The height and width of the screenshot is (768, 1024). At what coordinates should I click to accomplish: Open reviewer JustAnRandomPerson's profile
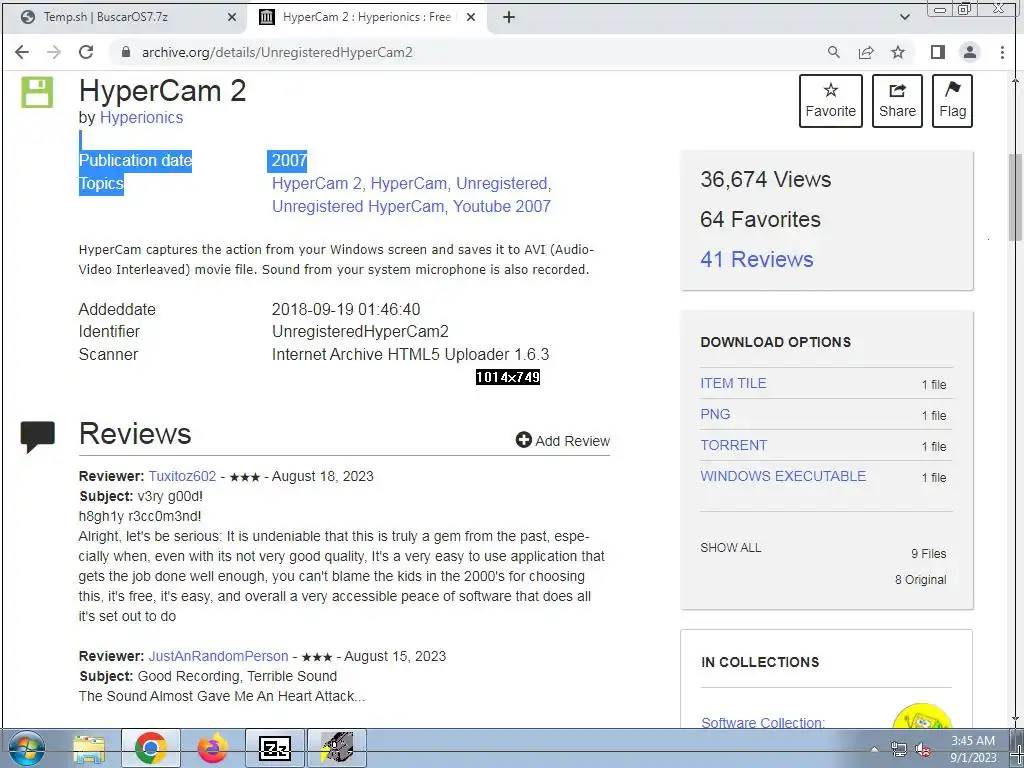click(218, 656)
